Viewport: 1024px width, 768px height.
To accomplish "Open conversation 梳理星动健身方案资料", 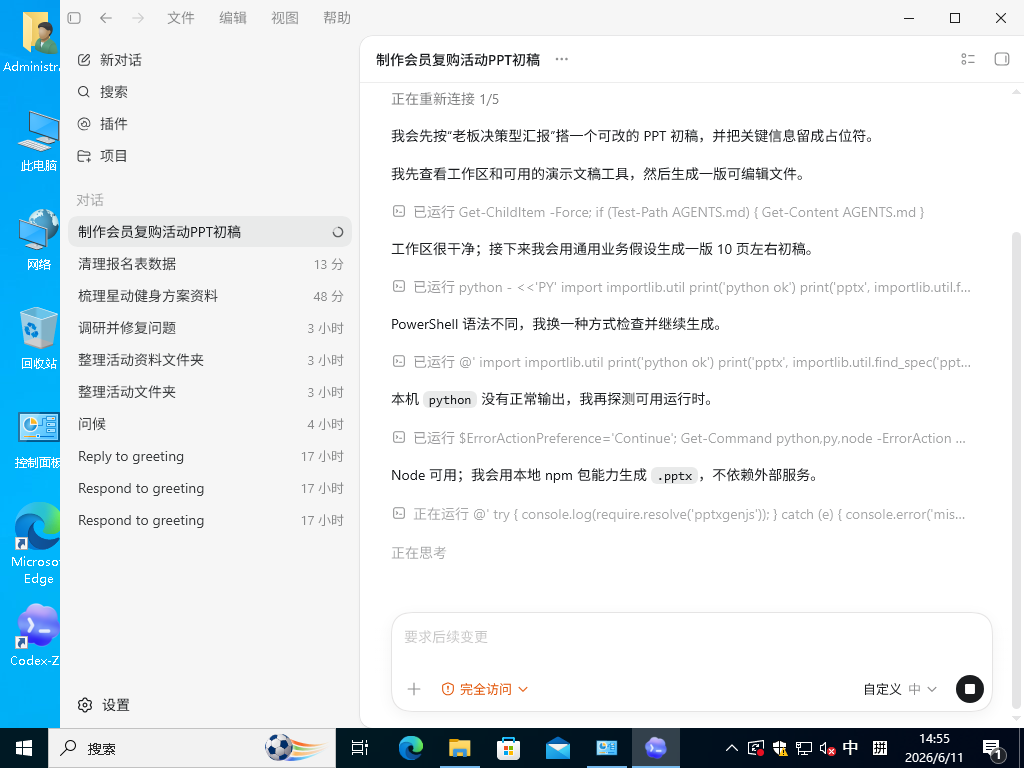I will coord(210,296).
